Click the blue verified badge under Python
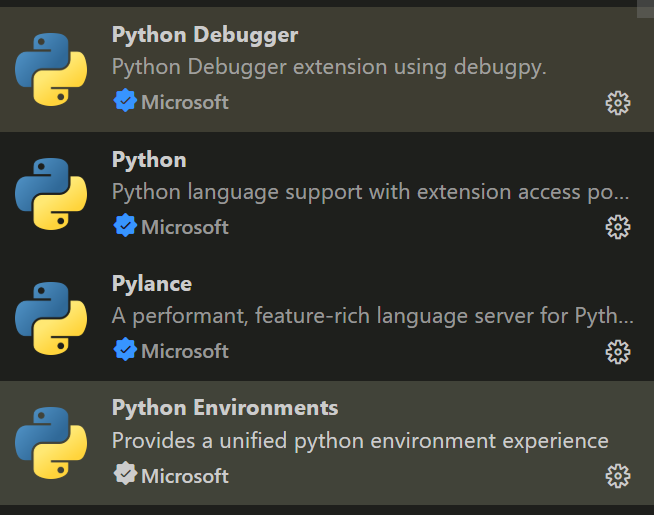This screenshot has width=654, height=515. pyautogui.click(x=124, y=226)
